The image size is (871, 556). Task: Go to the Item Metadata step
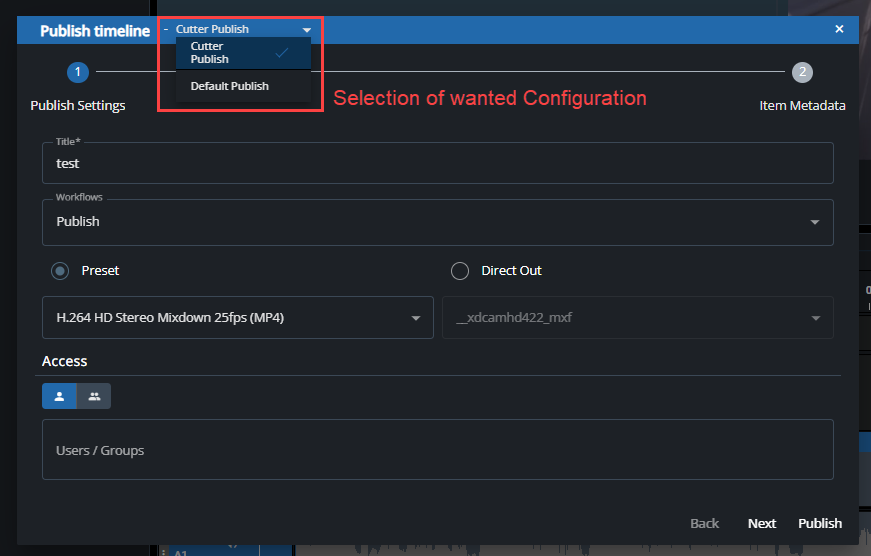(x=802, y=105)
